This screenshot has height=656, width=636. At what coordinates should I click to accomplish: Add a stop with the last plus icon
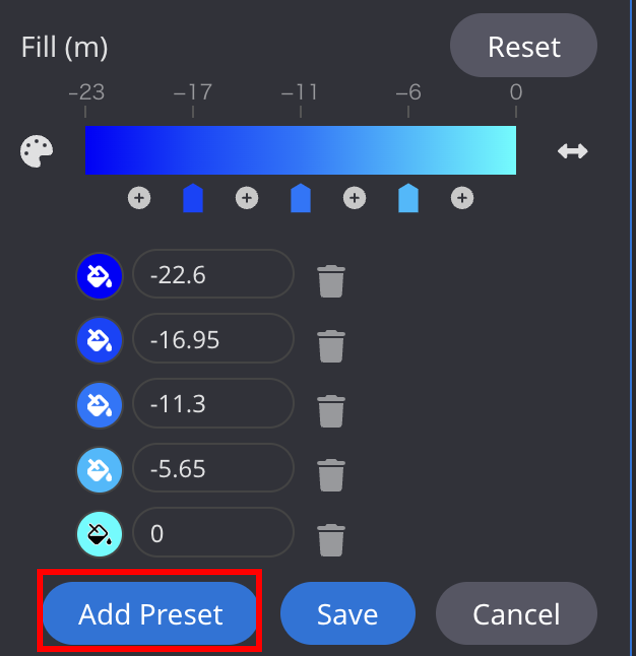click(462, 198)
